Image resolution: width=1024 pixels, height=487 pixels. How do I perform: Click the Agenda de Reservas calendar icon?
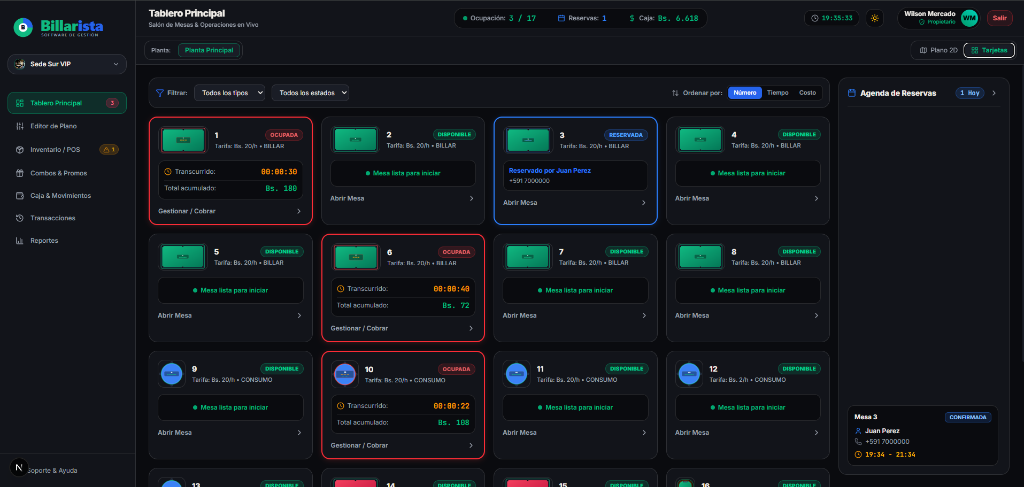852,93
